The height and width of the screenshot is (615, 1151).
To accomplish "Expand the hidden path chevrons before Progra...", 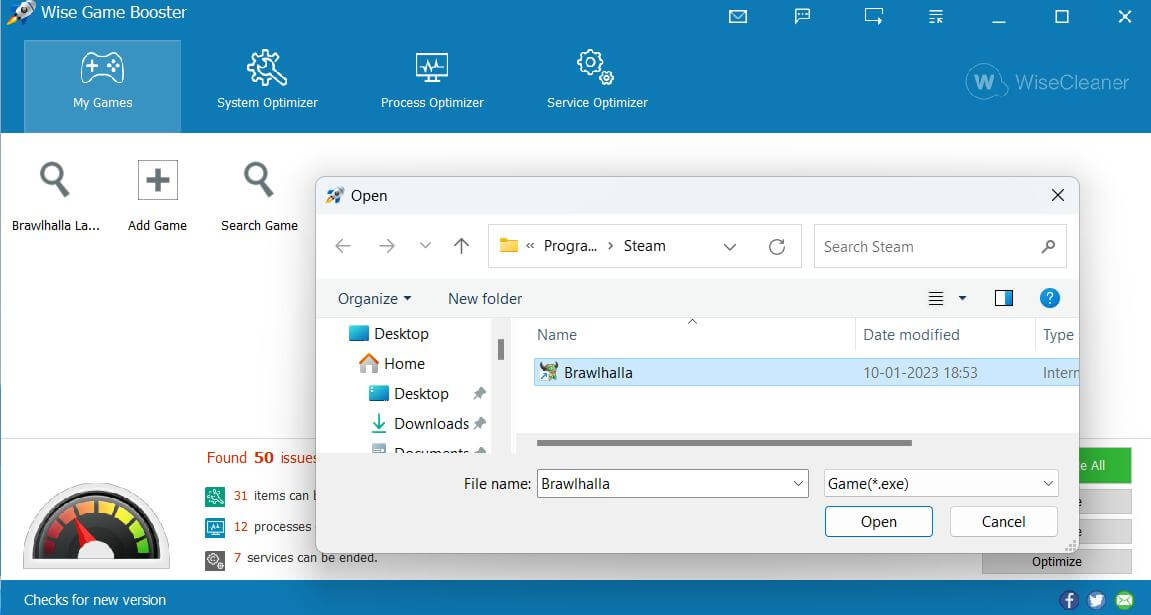I will pyautogui.click(x=530, y=246).
